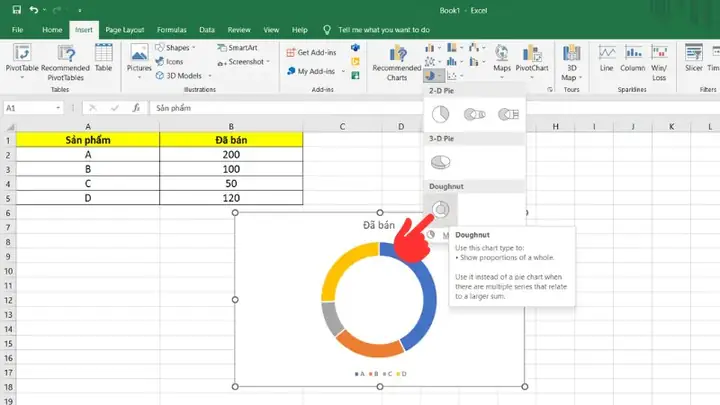
Task: Click the Icons button
Action: [169, 62]
